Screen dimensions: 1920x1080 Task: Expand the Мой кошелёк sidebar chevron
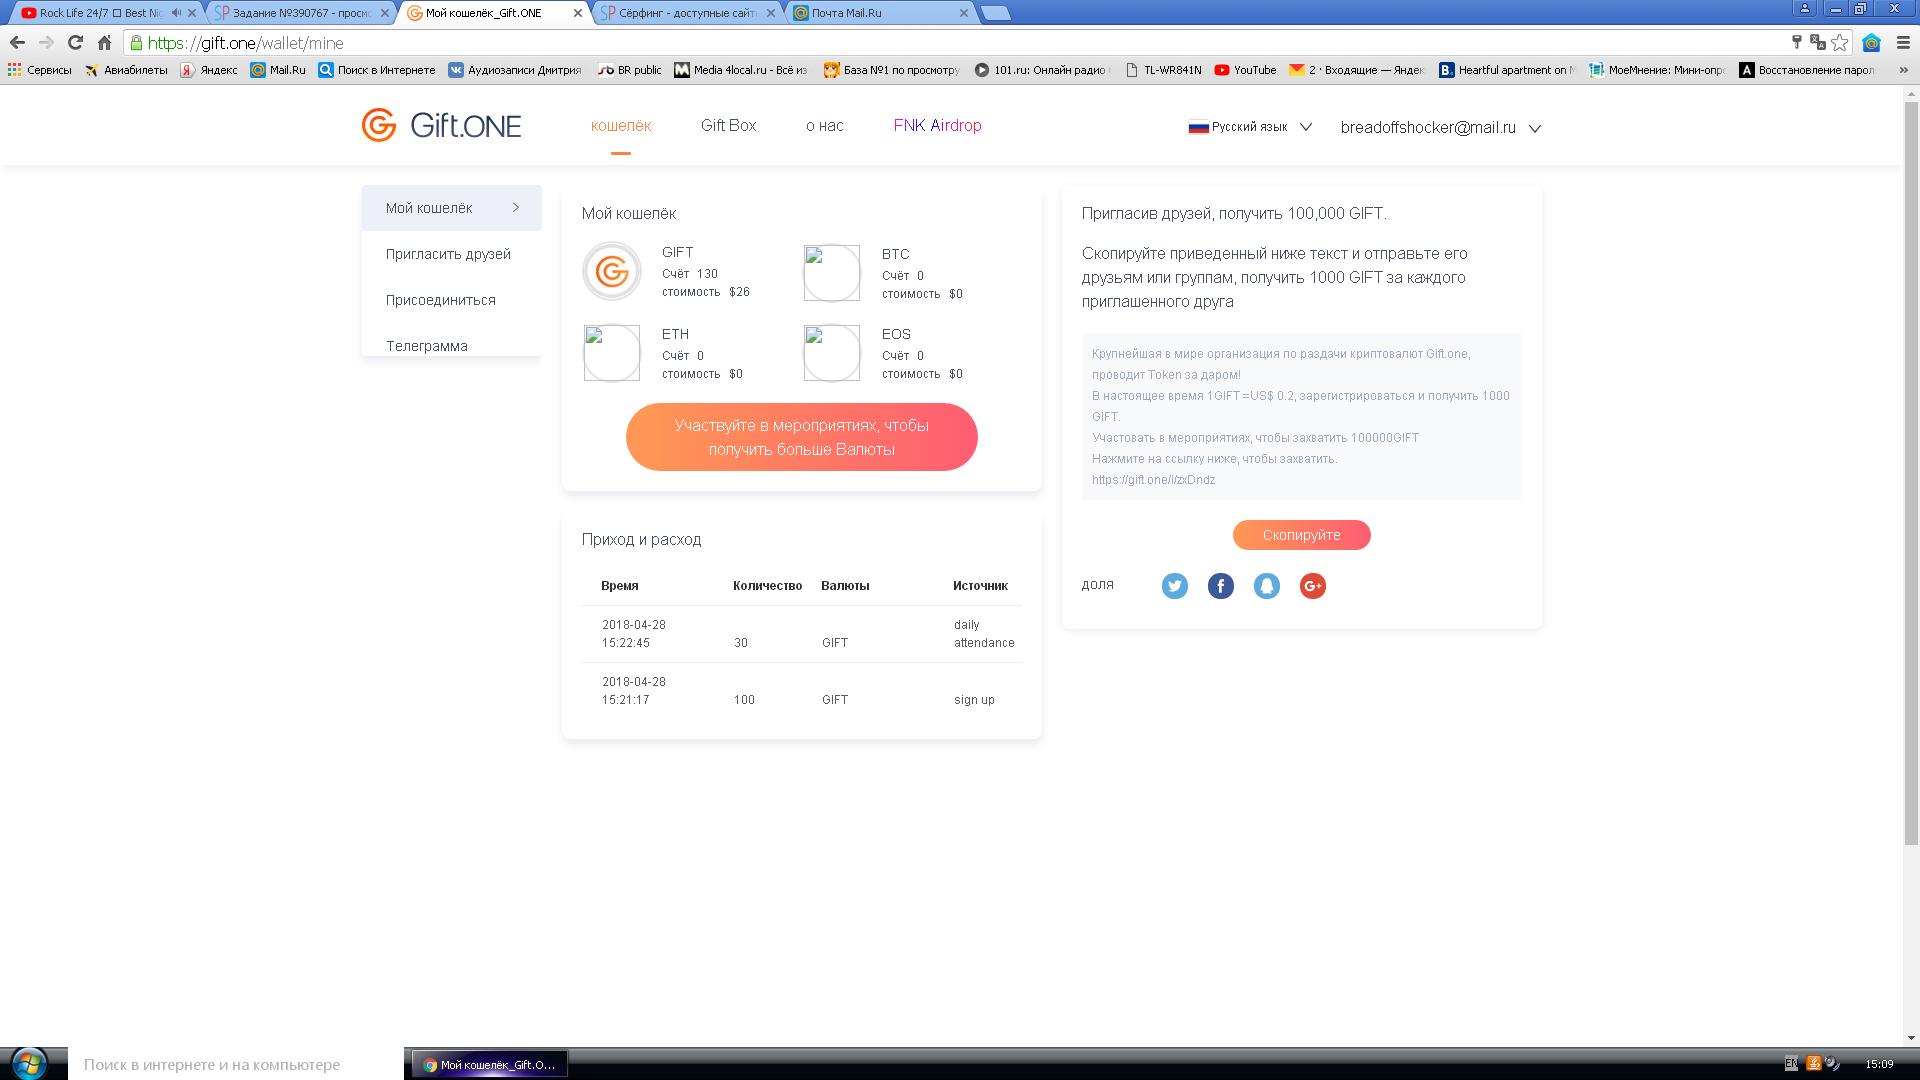516,208
